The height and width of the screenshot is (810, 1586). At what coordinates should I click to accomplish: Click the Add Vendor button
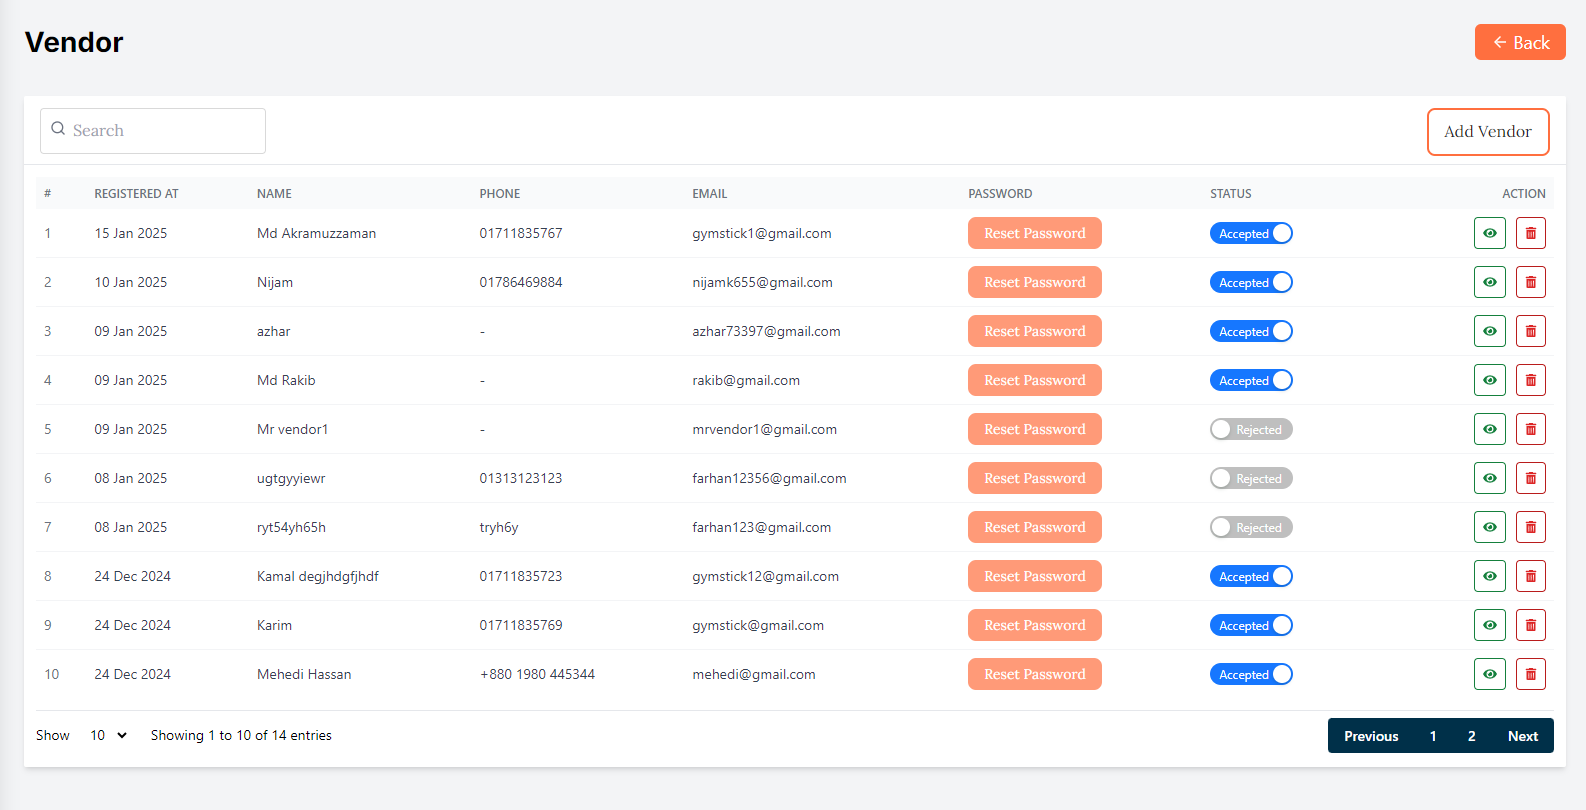[x=1487, y=132]
